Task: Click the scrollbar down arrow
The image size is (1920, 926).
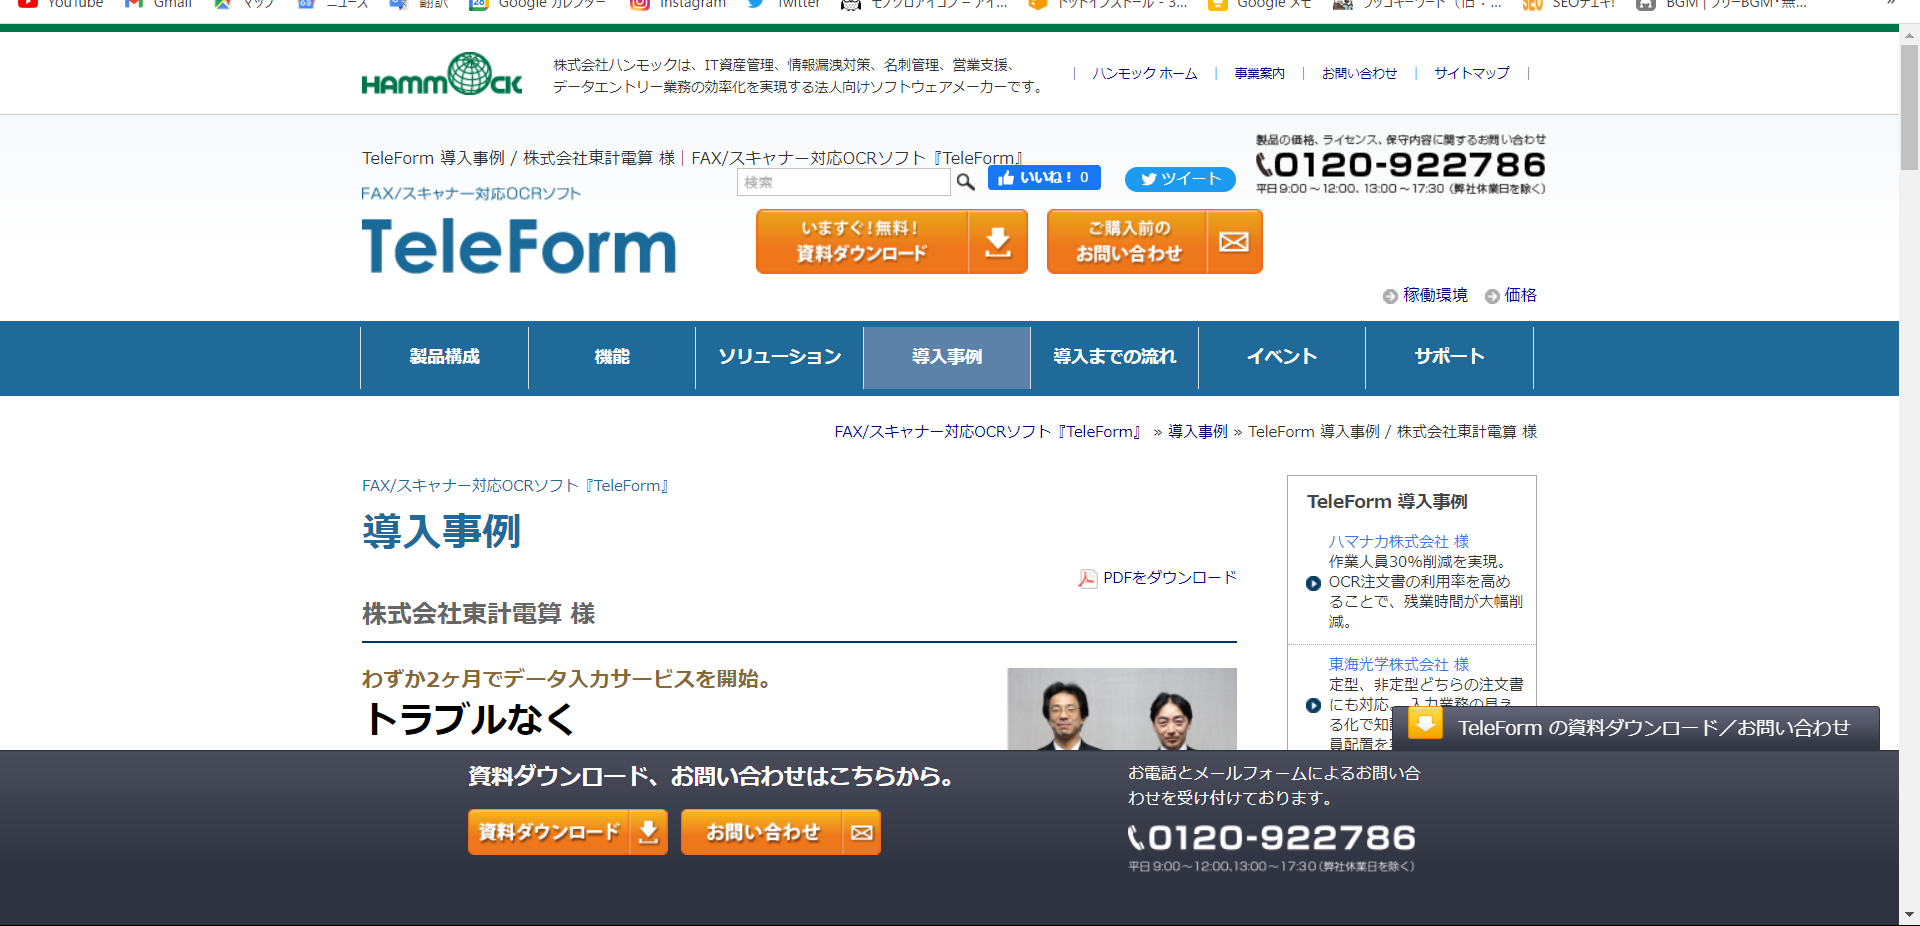Action: click(x=1909, y=914)
